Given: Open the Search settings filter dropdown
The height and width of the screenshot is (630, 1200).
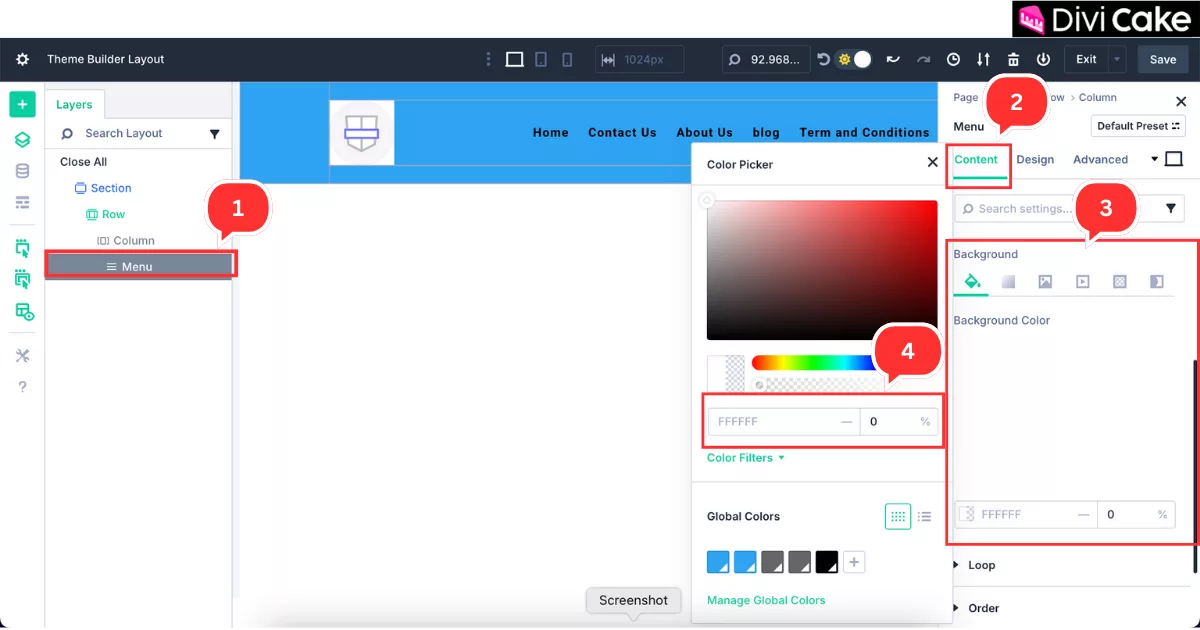Looking at the screenshot, I should 1171,208.
